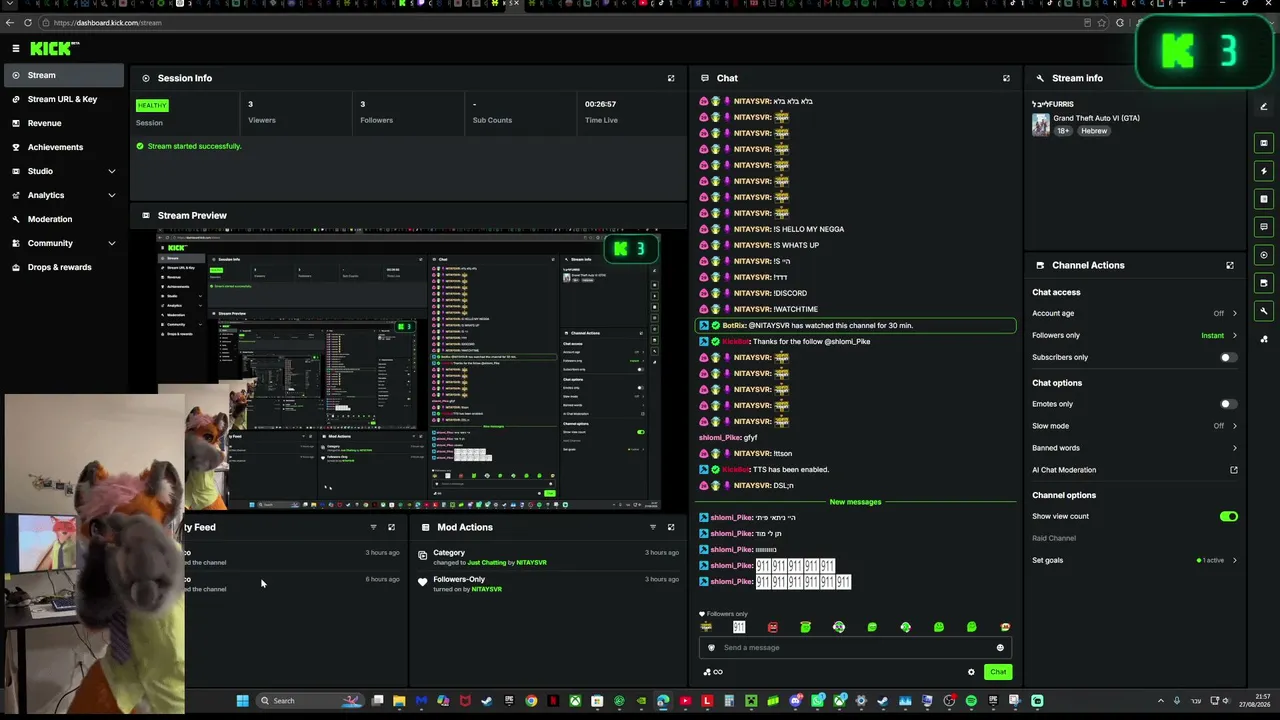Open Stream URL & Key page

[64, 99]
